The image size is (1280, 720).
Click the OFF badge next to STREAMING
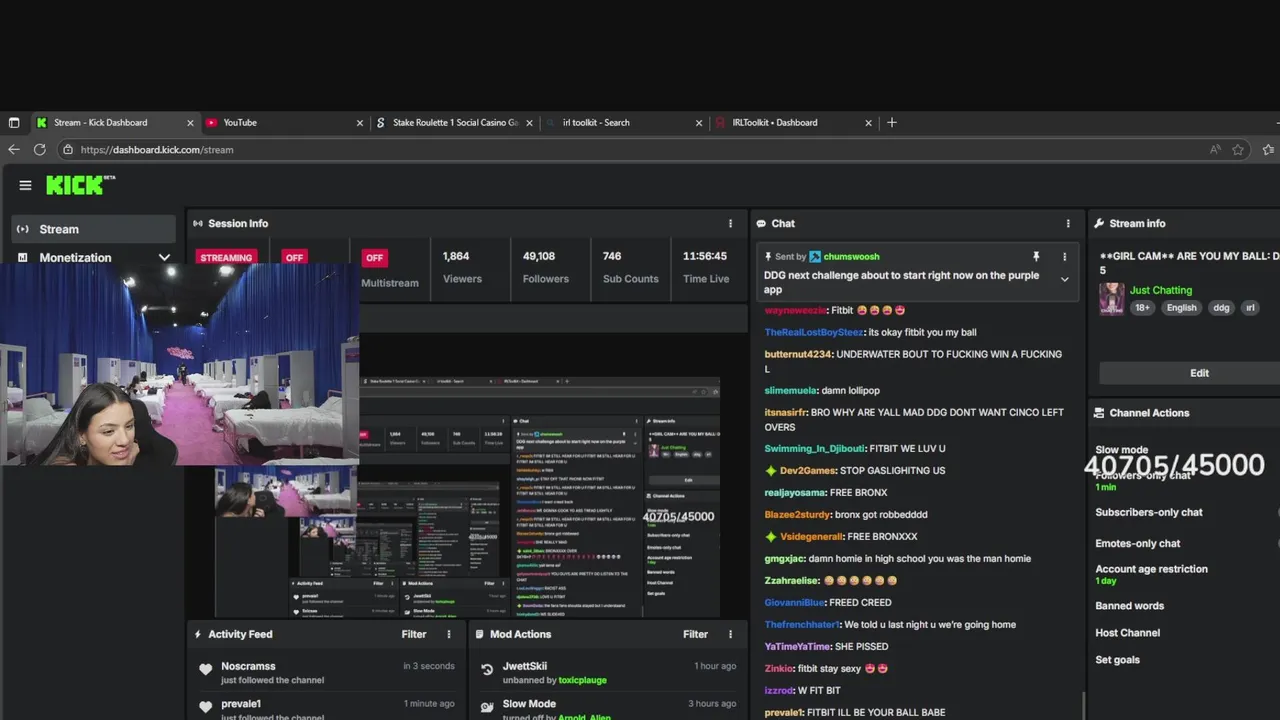coord(294,257)
